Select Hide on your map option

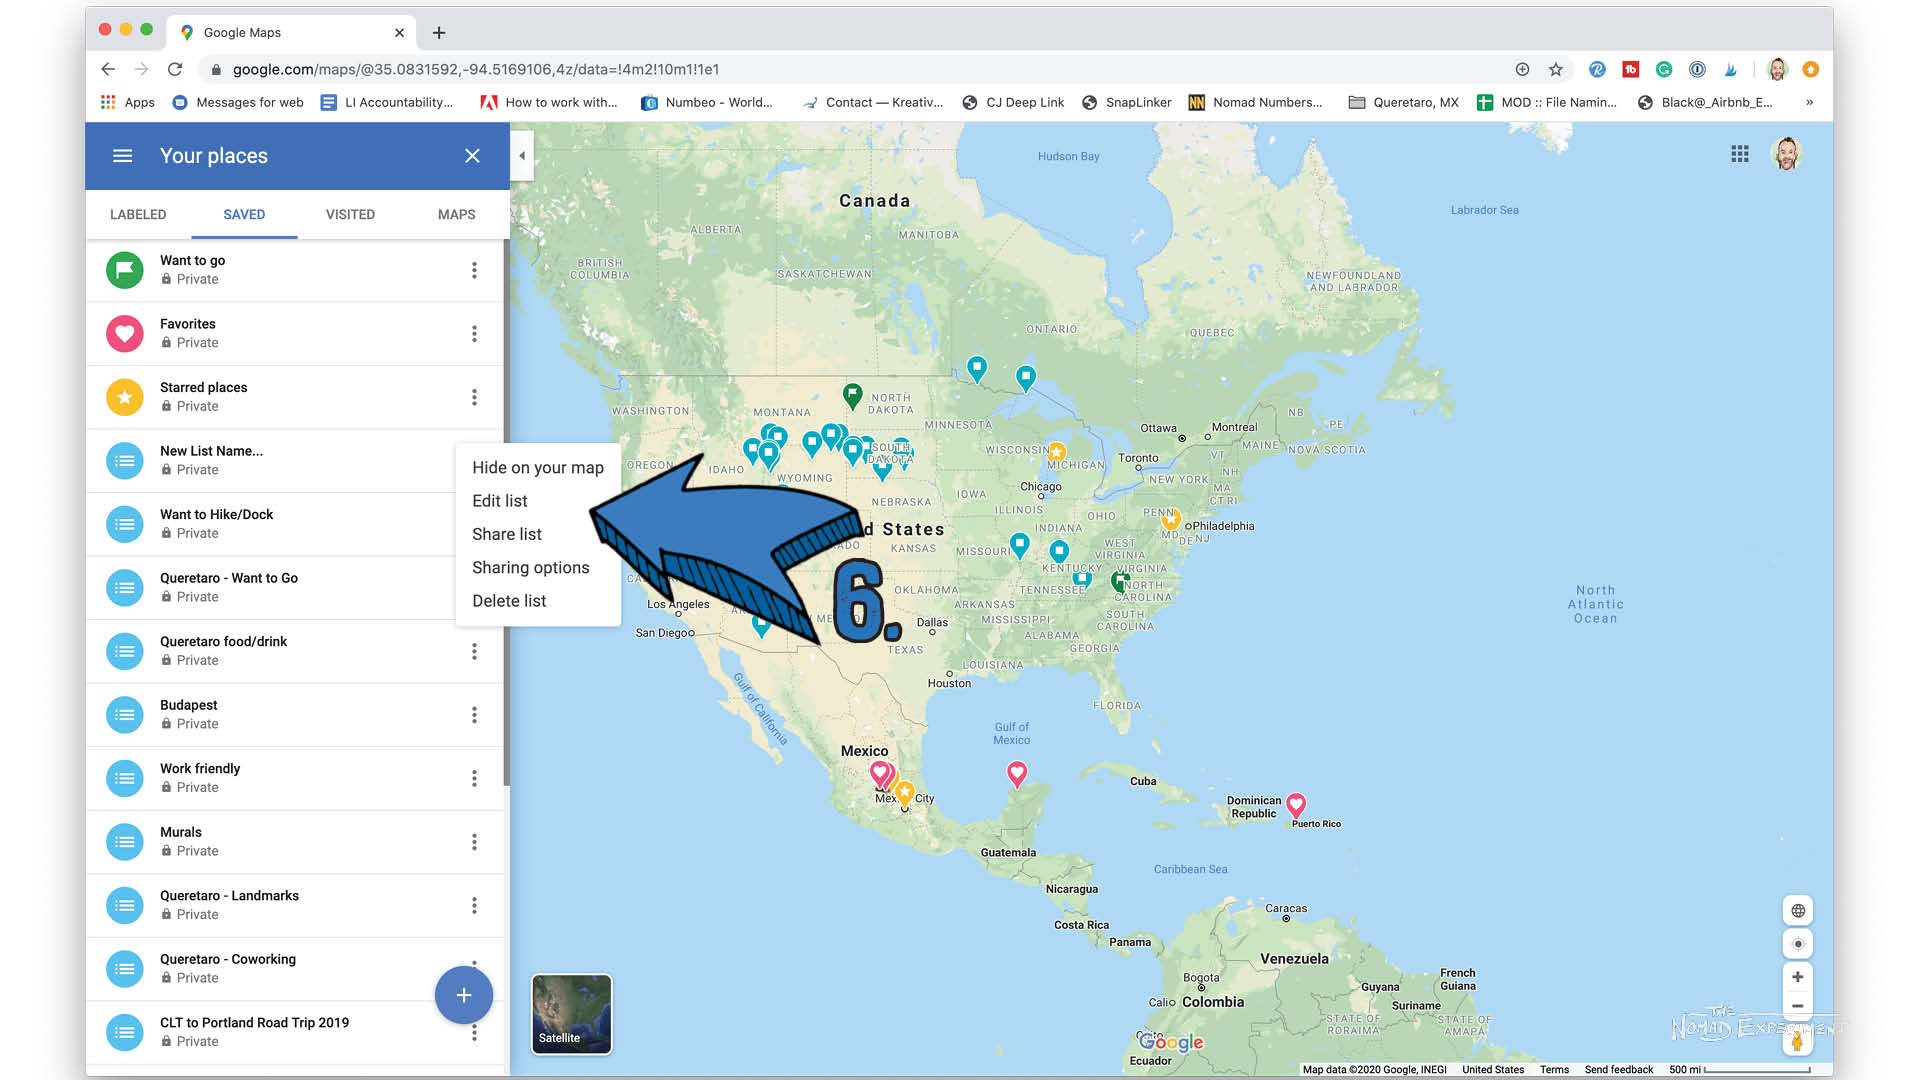537,468
